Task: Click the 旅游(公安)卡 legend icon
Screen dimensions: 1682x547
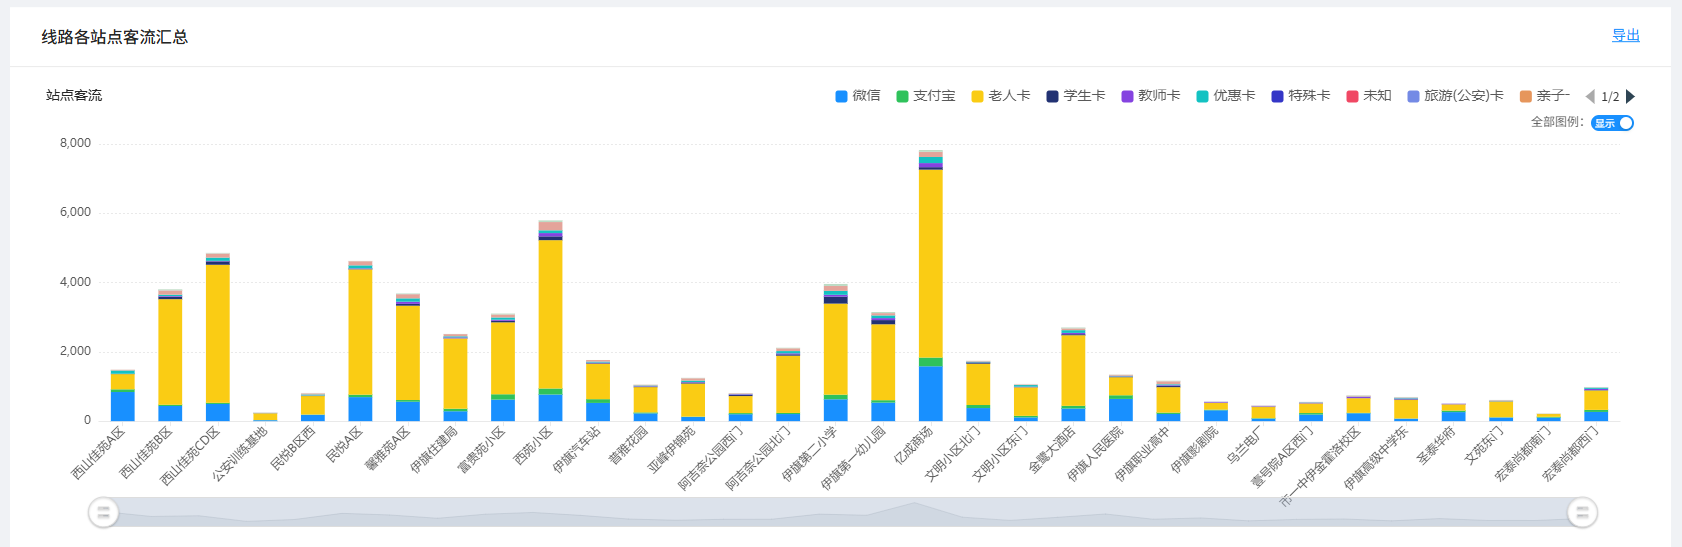Action: point(1413,96)
